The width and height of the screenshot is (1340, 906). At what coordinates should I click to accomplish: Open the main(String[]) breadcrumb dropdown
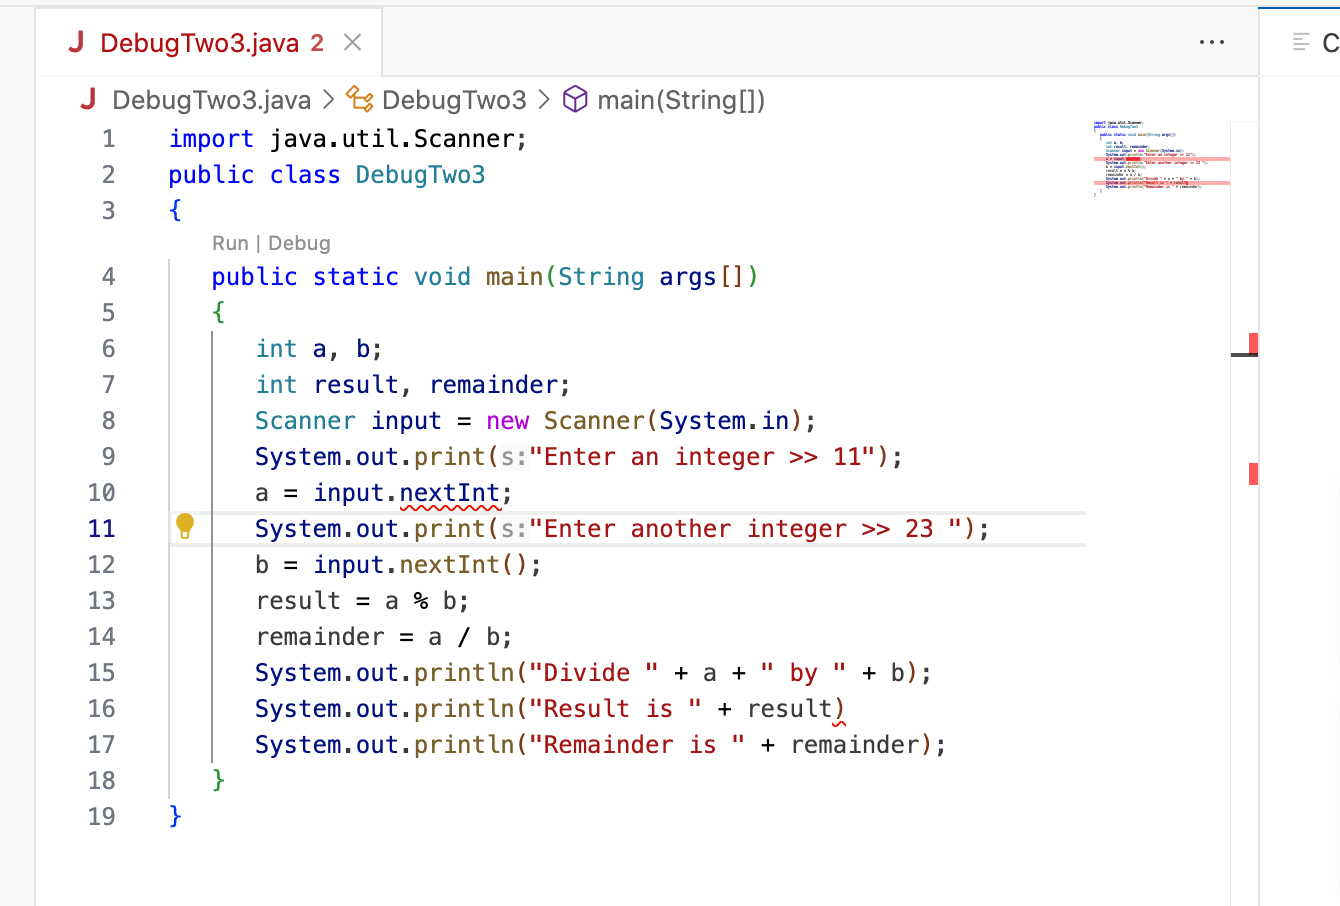pos(681,99)
